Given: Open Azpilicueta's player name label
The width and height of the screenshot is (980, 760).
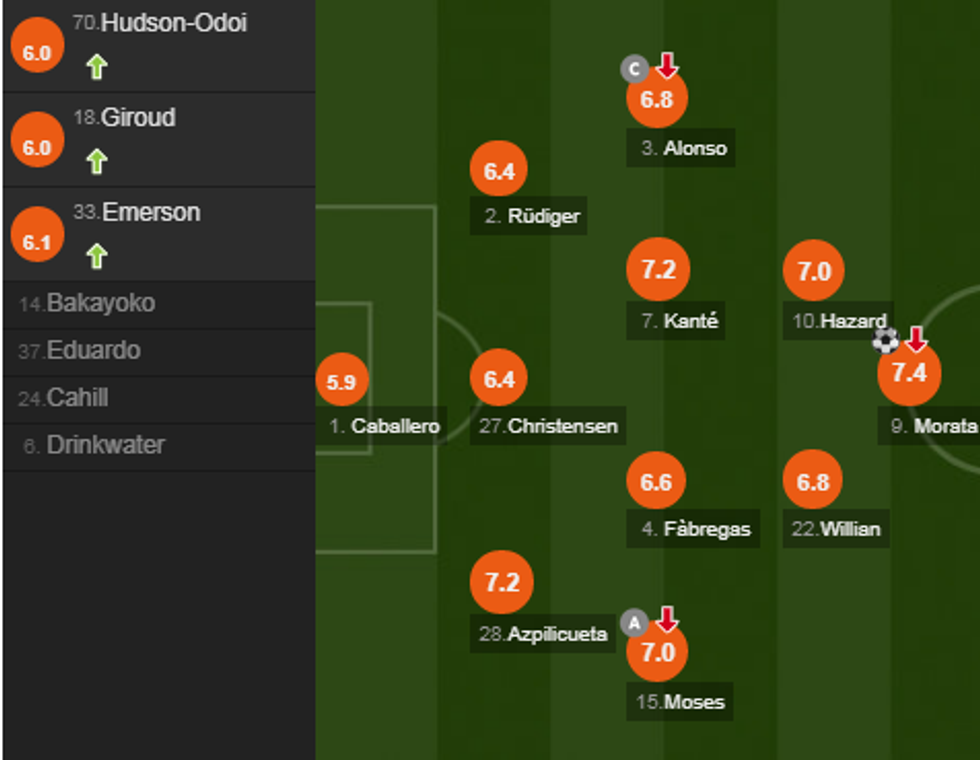Looking at the screenshot, I should point(544,634).
